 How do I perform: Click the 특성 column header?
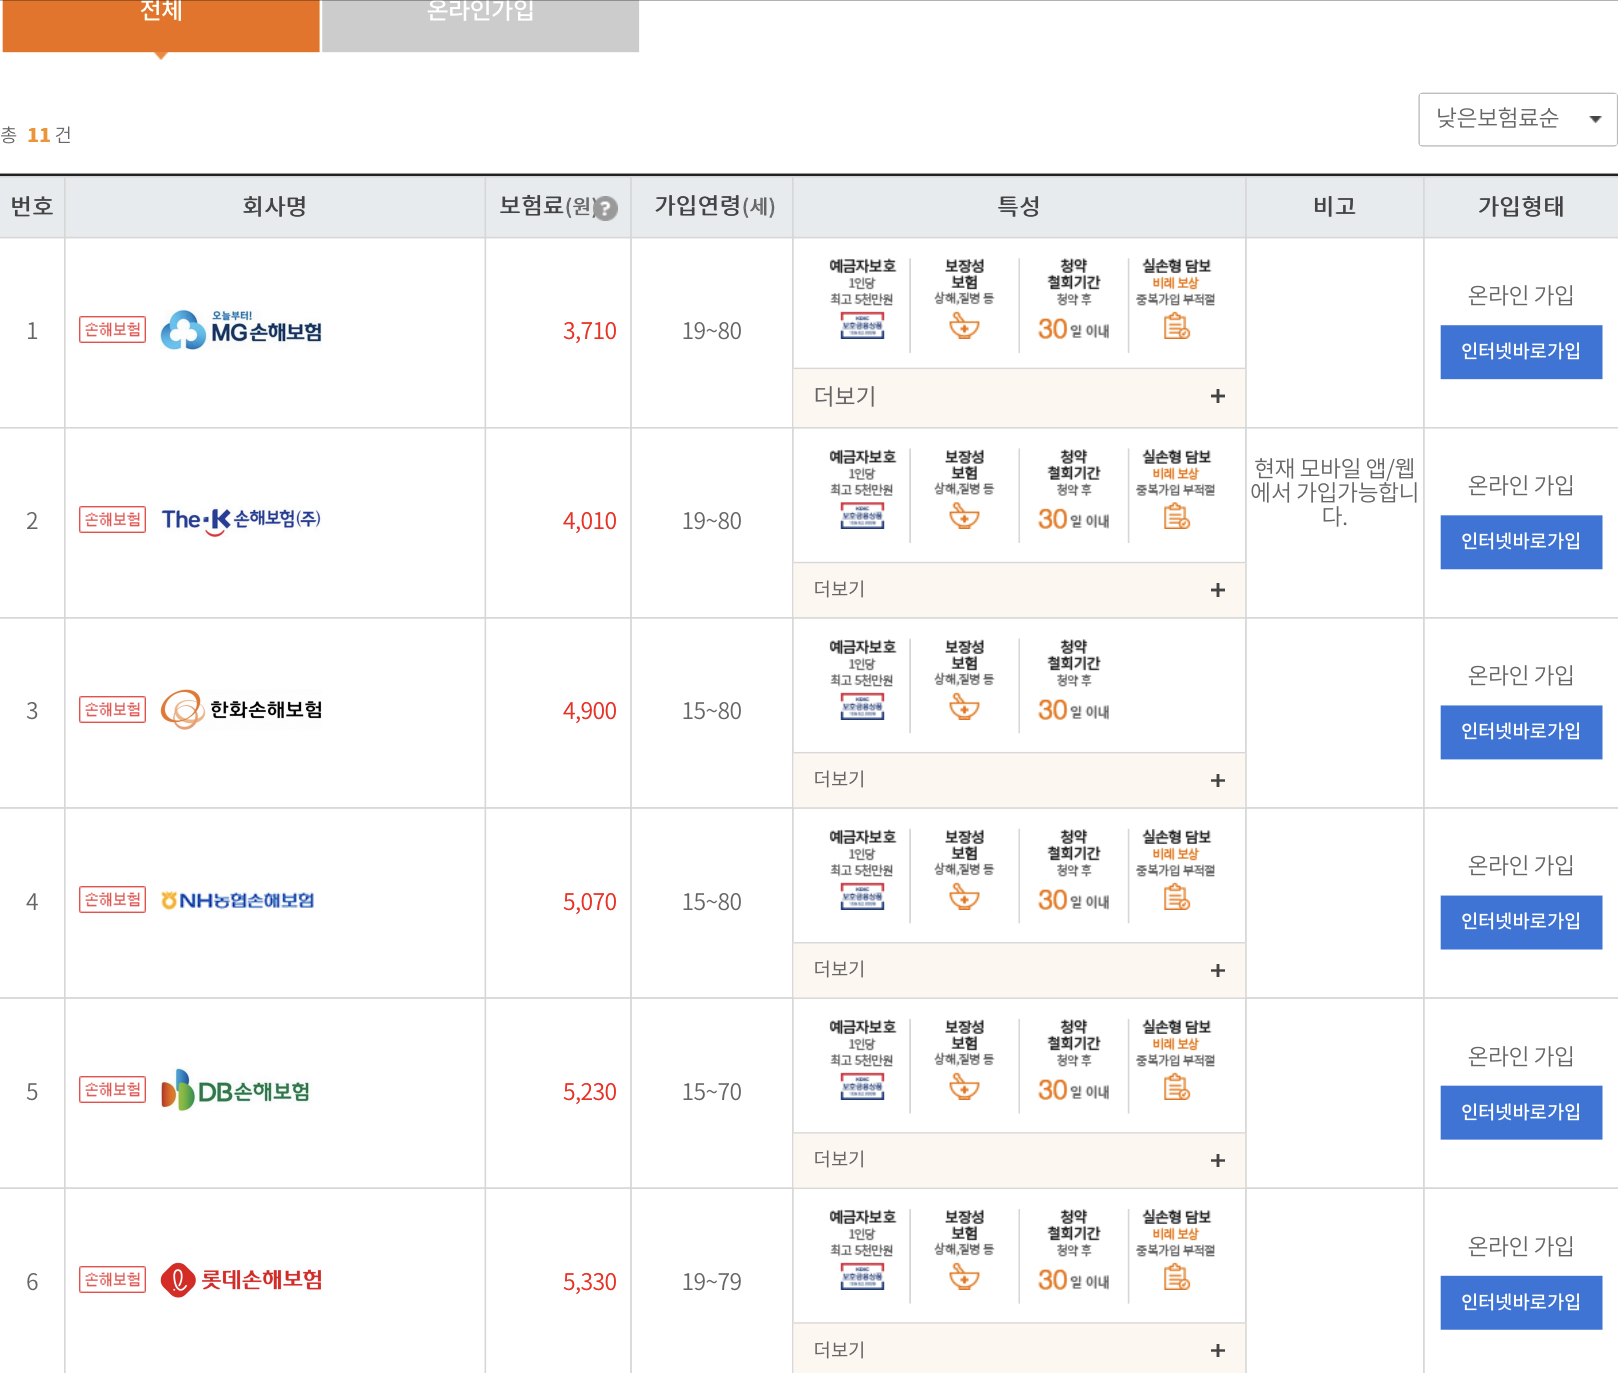coord(1019,206)
